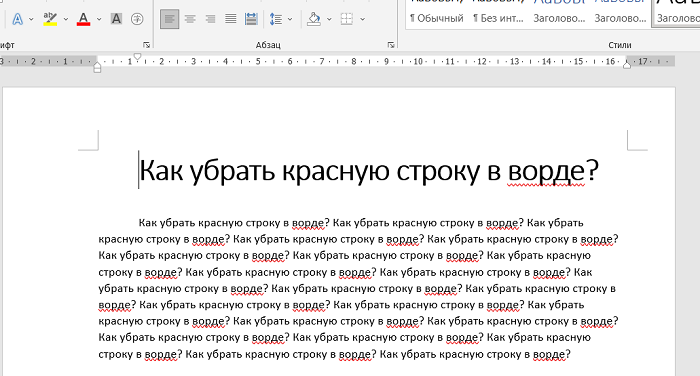Image resolution: width=700 pixels, height=376 pixels.
Task: Click the horizontal ruler at mark 10
Action: click(x=418, y=61)
